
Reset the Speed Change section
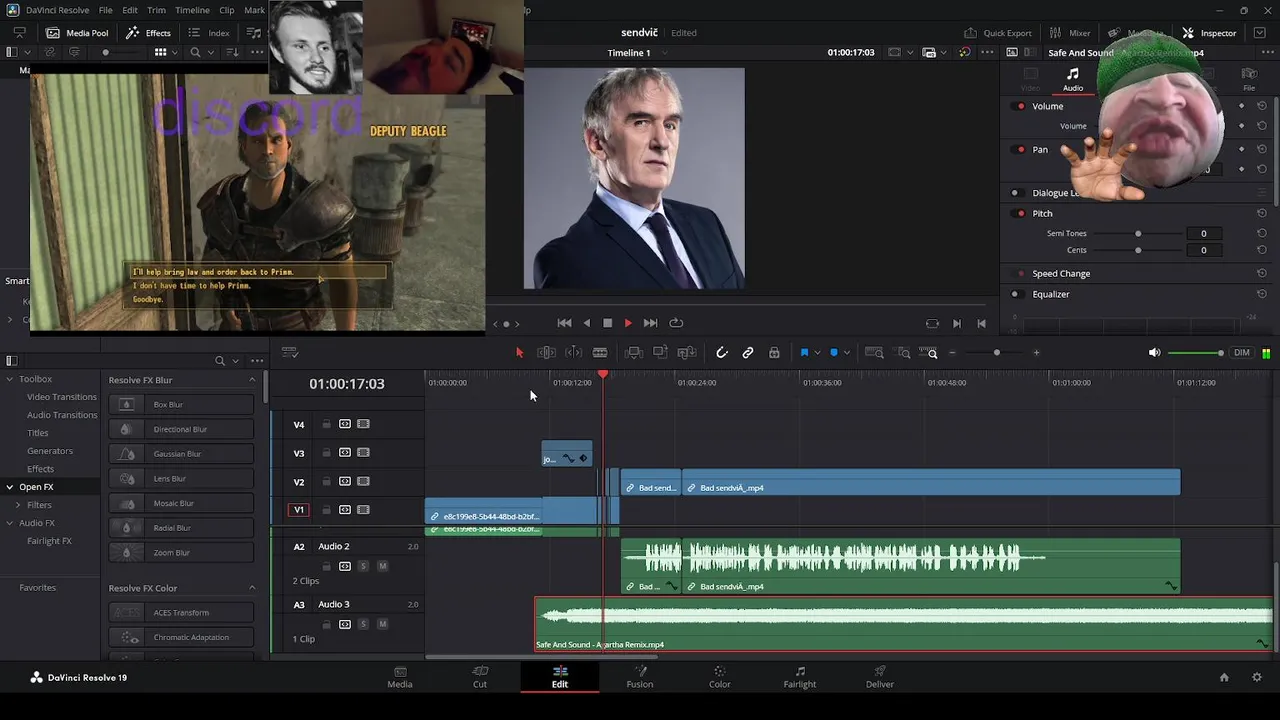(1262, 273)
